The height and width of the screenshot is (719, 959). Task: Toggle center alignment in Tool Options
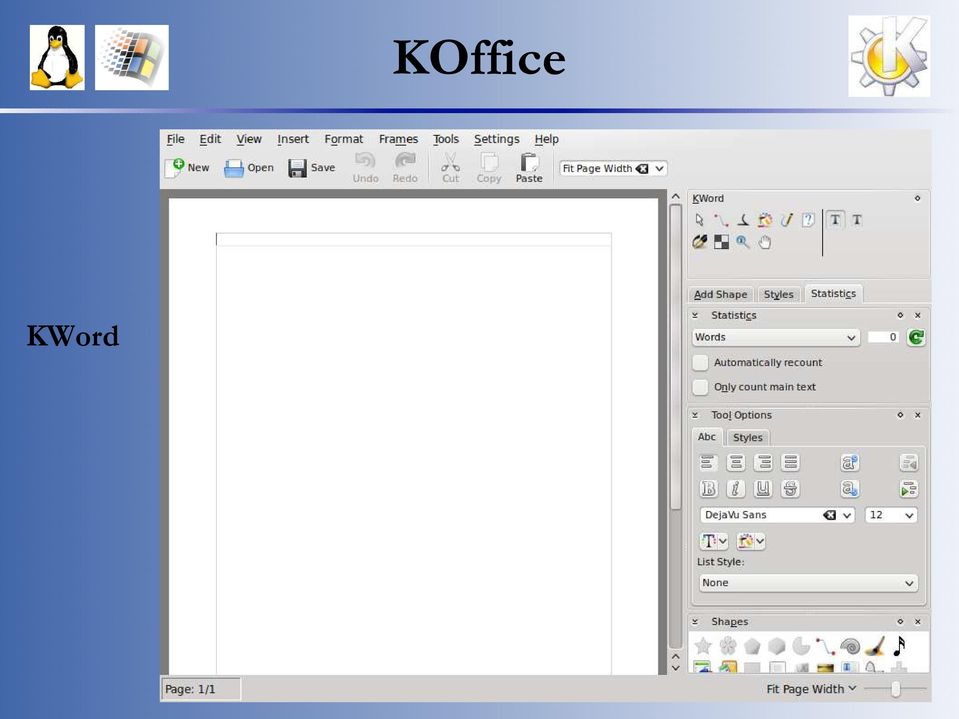[736, 463]
